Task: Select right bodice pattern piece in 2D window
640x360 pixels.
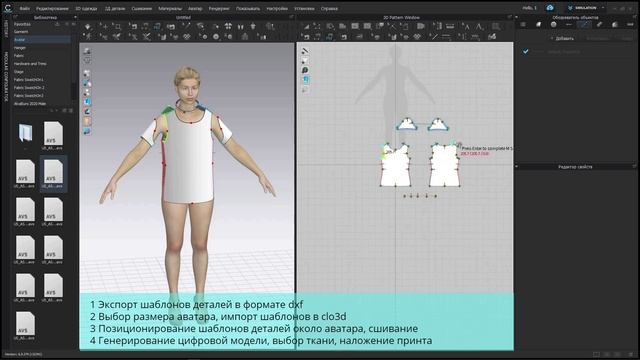Action: tap(445, 167)
